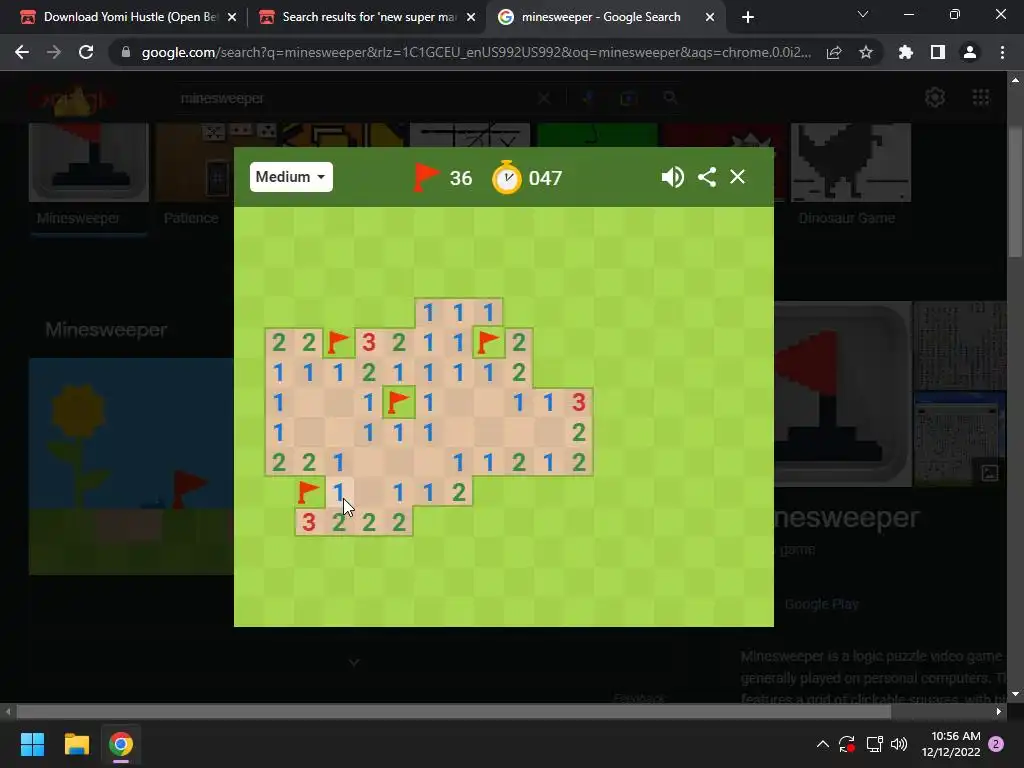Screen dimensions: 1024x768
Task: Open the Extensions puzzle menu
Action: (x=906, y=52)
